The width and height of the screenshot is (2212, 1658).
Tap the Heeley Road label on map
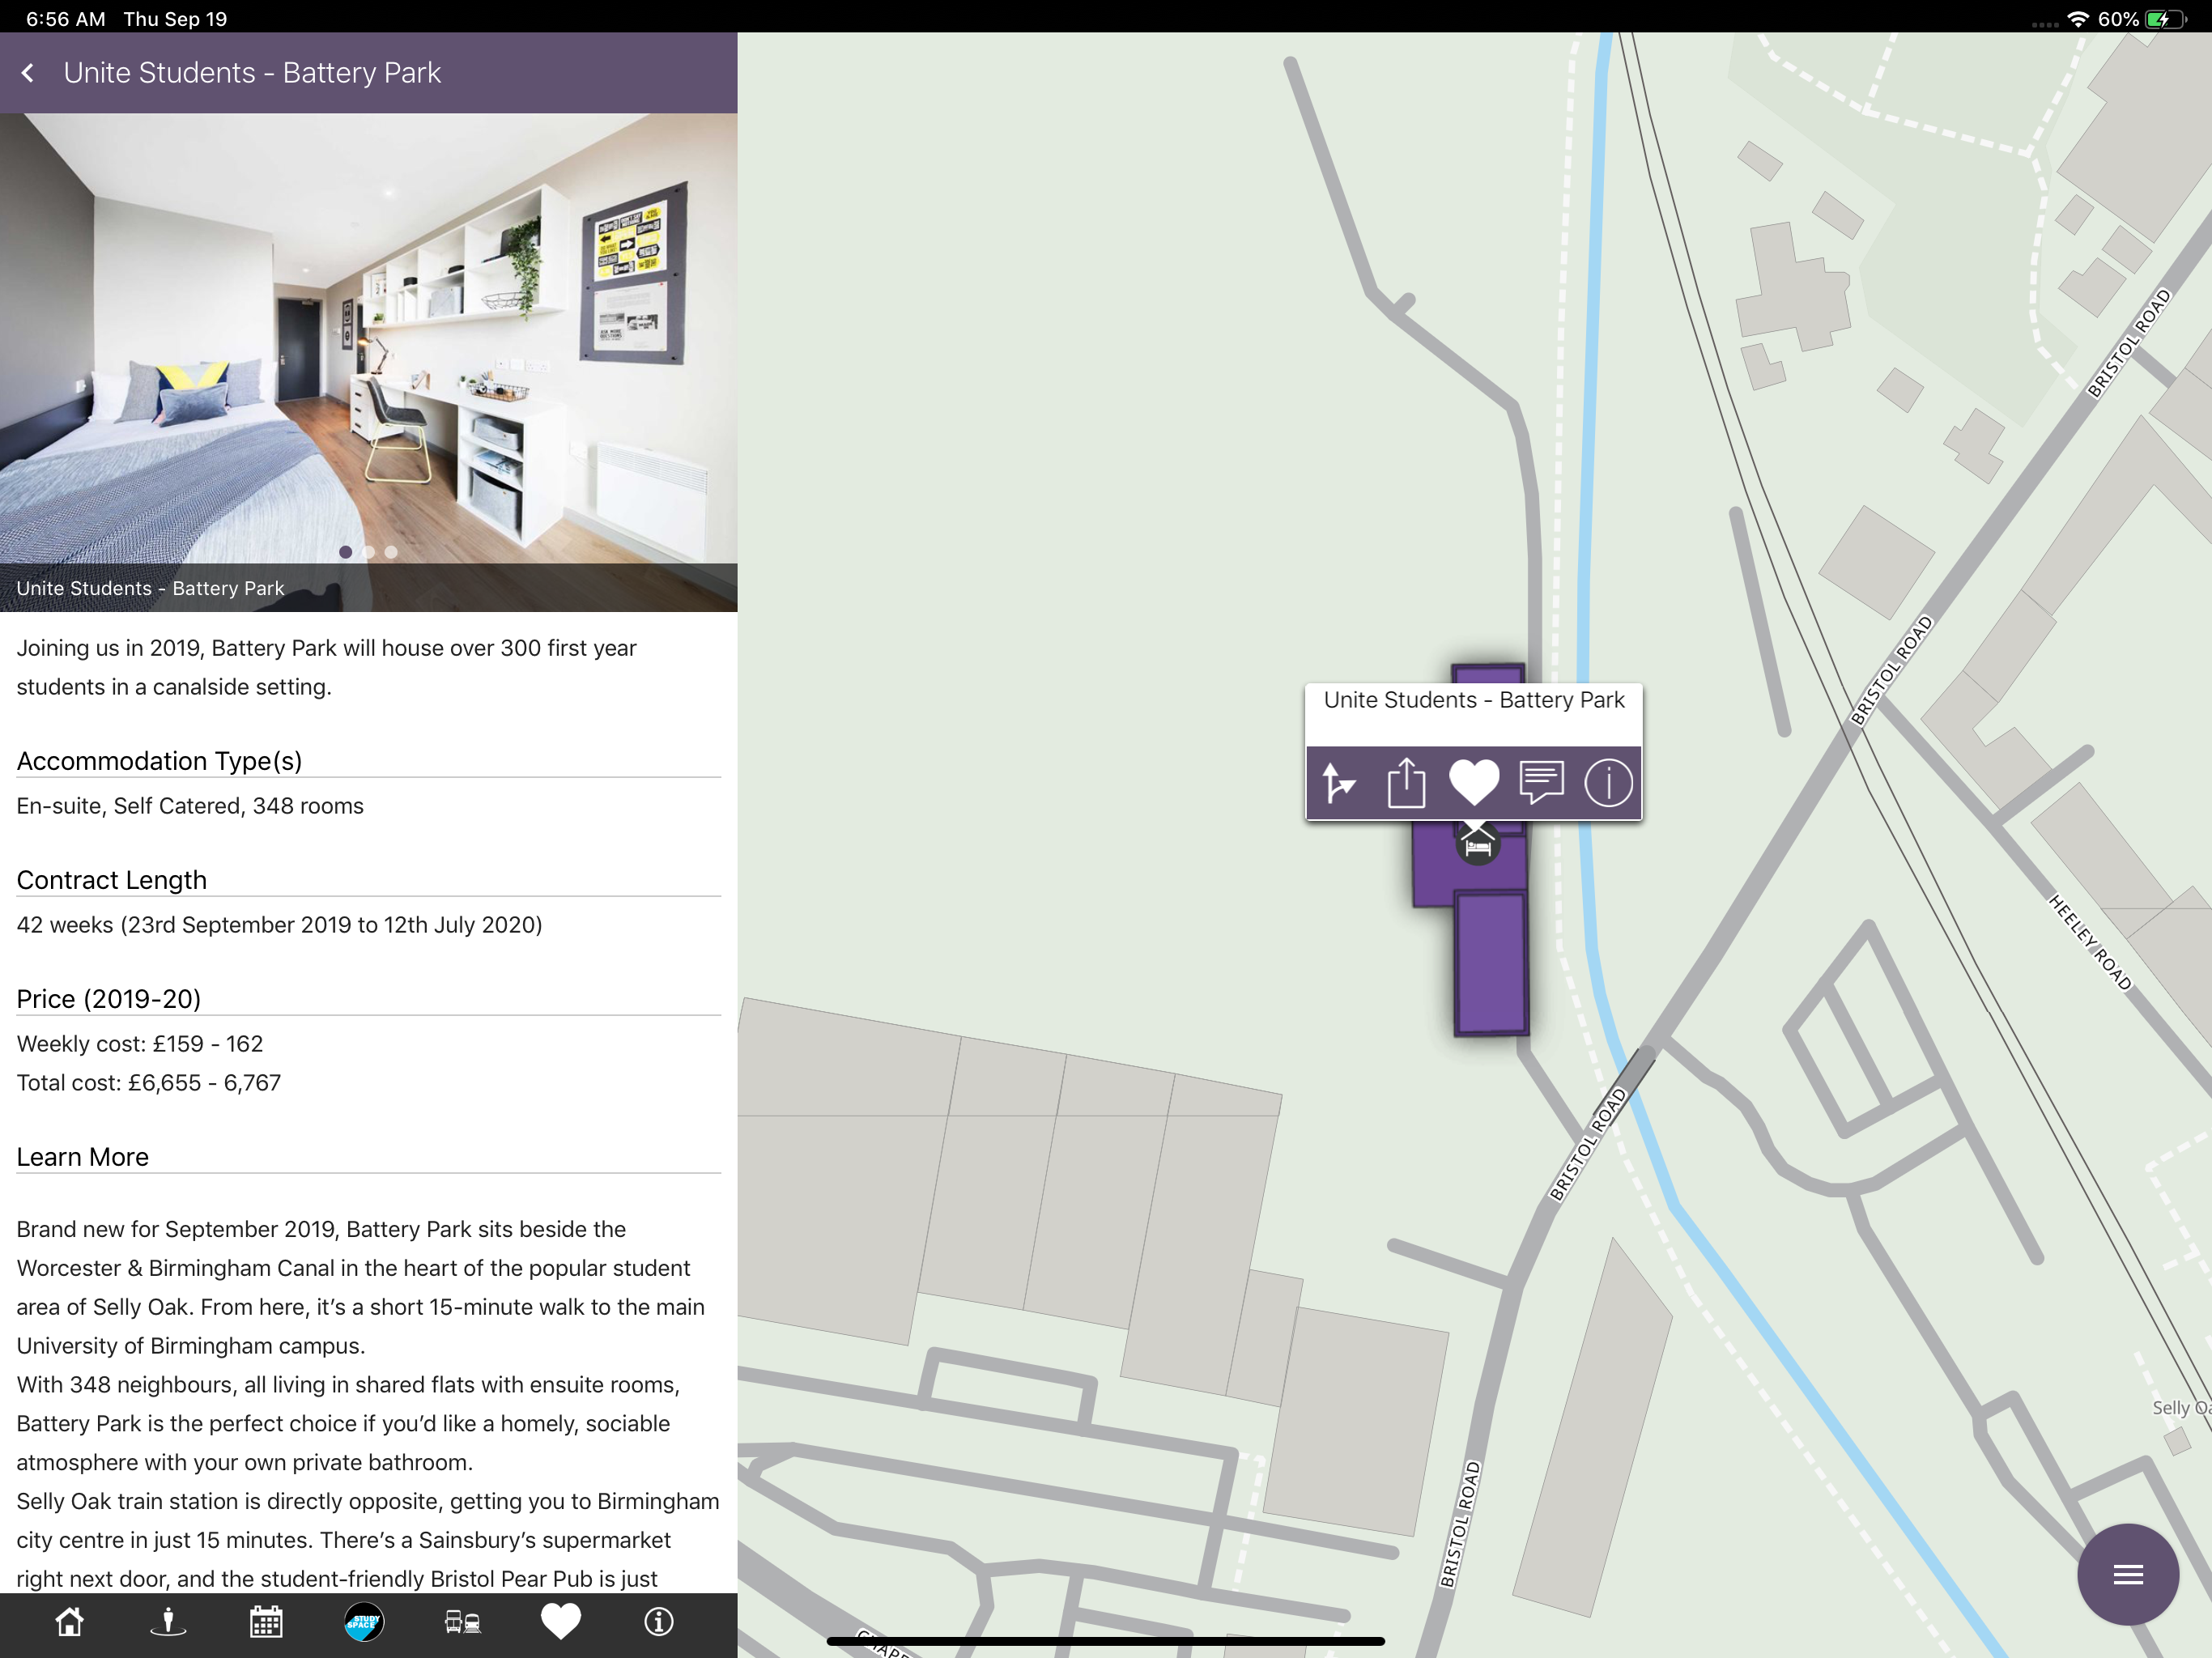click(2090, 942)
